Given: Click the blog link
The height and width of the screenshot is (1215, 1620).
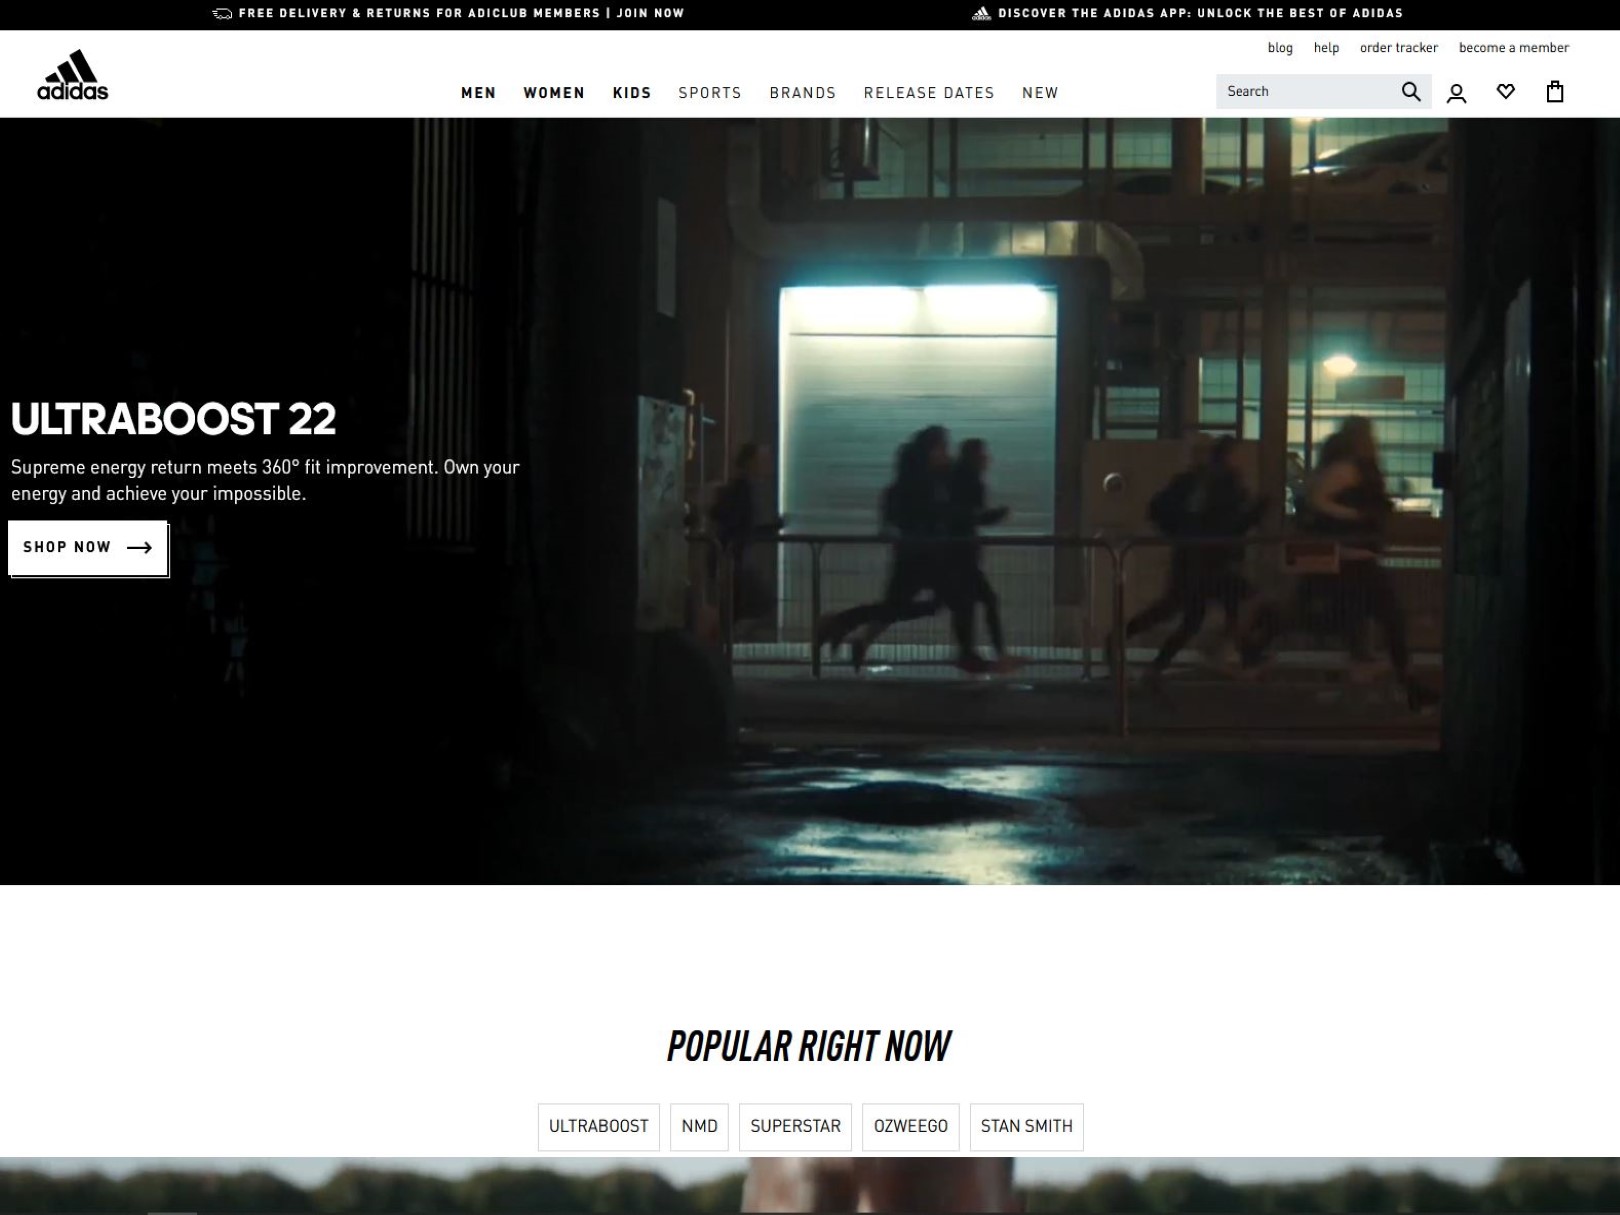Looking at the screenshot, I should pyautogui.click(x=1280, y=48).
